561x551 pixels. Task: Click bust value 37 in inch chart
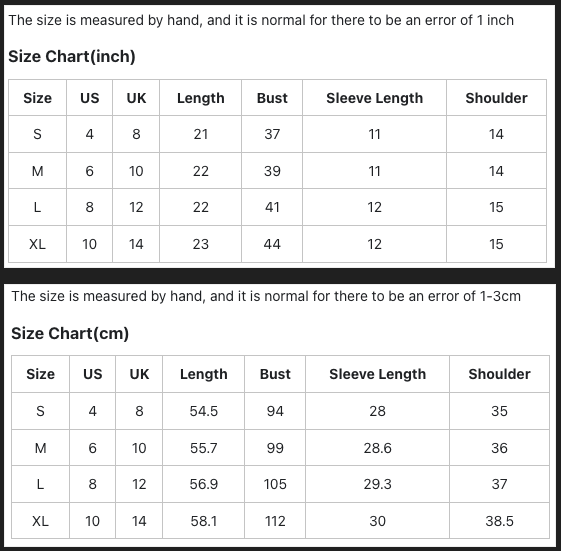tap(272, 135)
